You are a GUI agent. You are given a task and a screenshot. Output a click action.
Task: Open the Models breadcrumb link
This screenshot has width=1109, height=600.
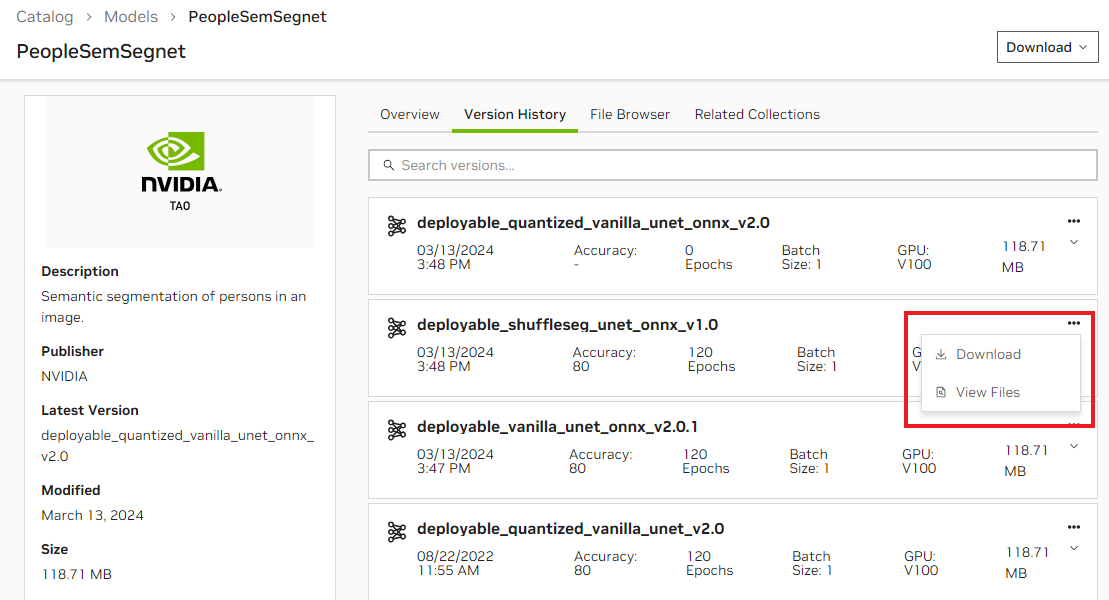click(x=131, y=17)
